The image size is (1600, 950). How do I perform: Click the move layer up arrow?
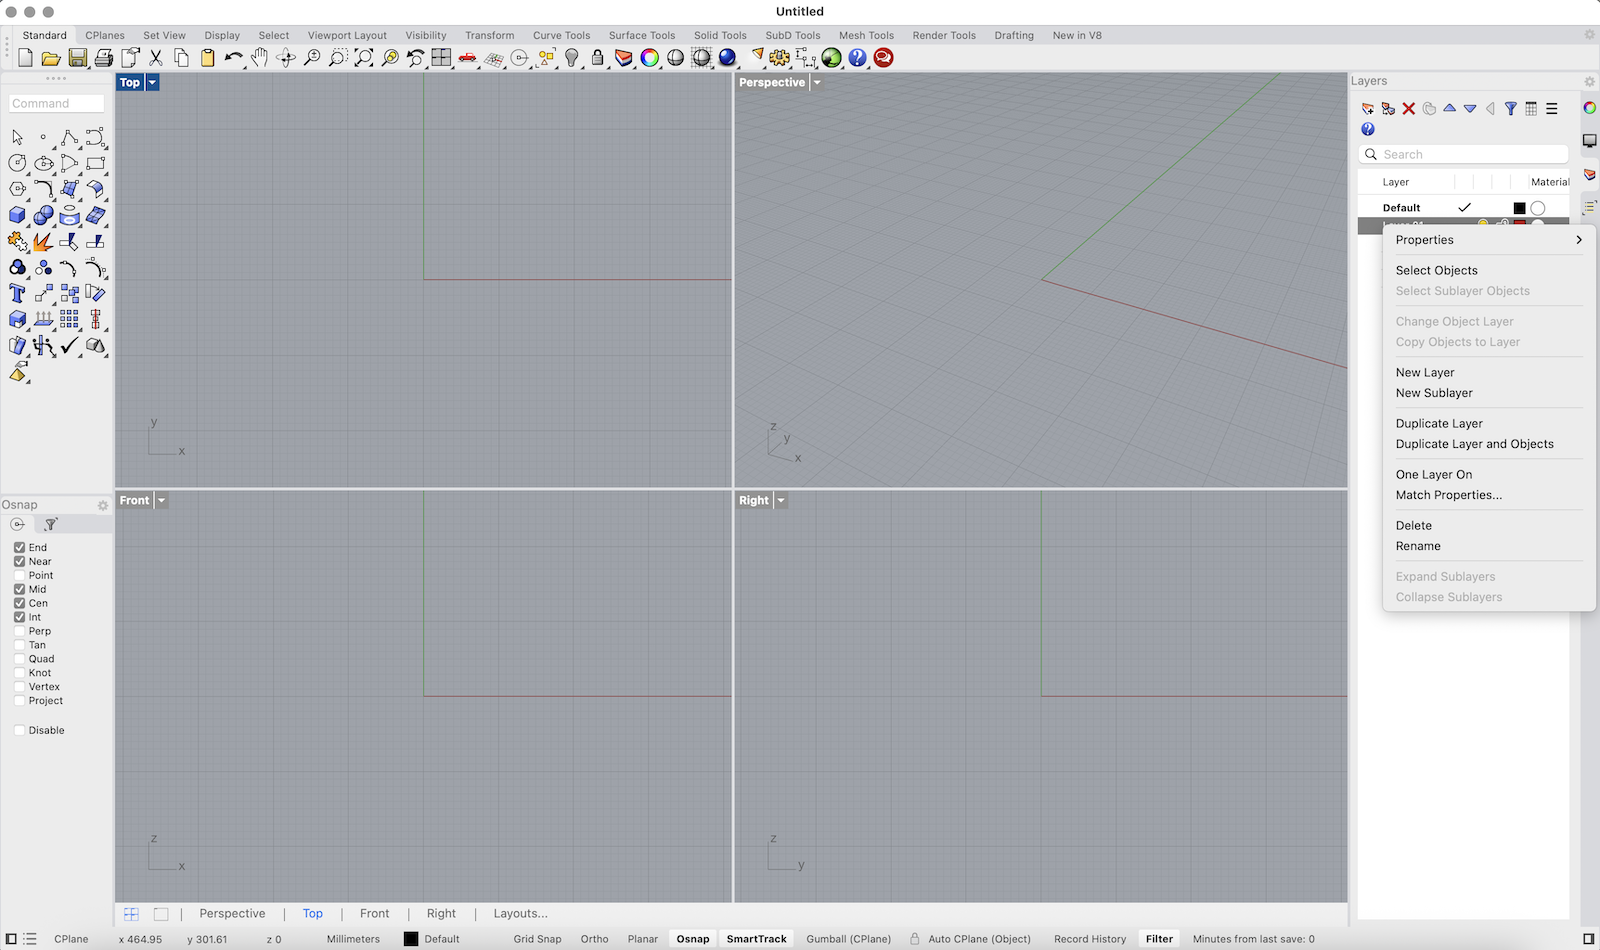(1449, 108)
